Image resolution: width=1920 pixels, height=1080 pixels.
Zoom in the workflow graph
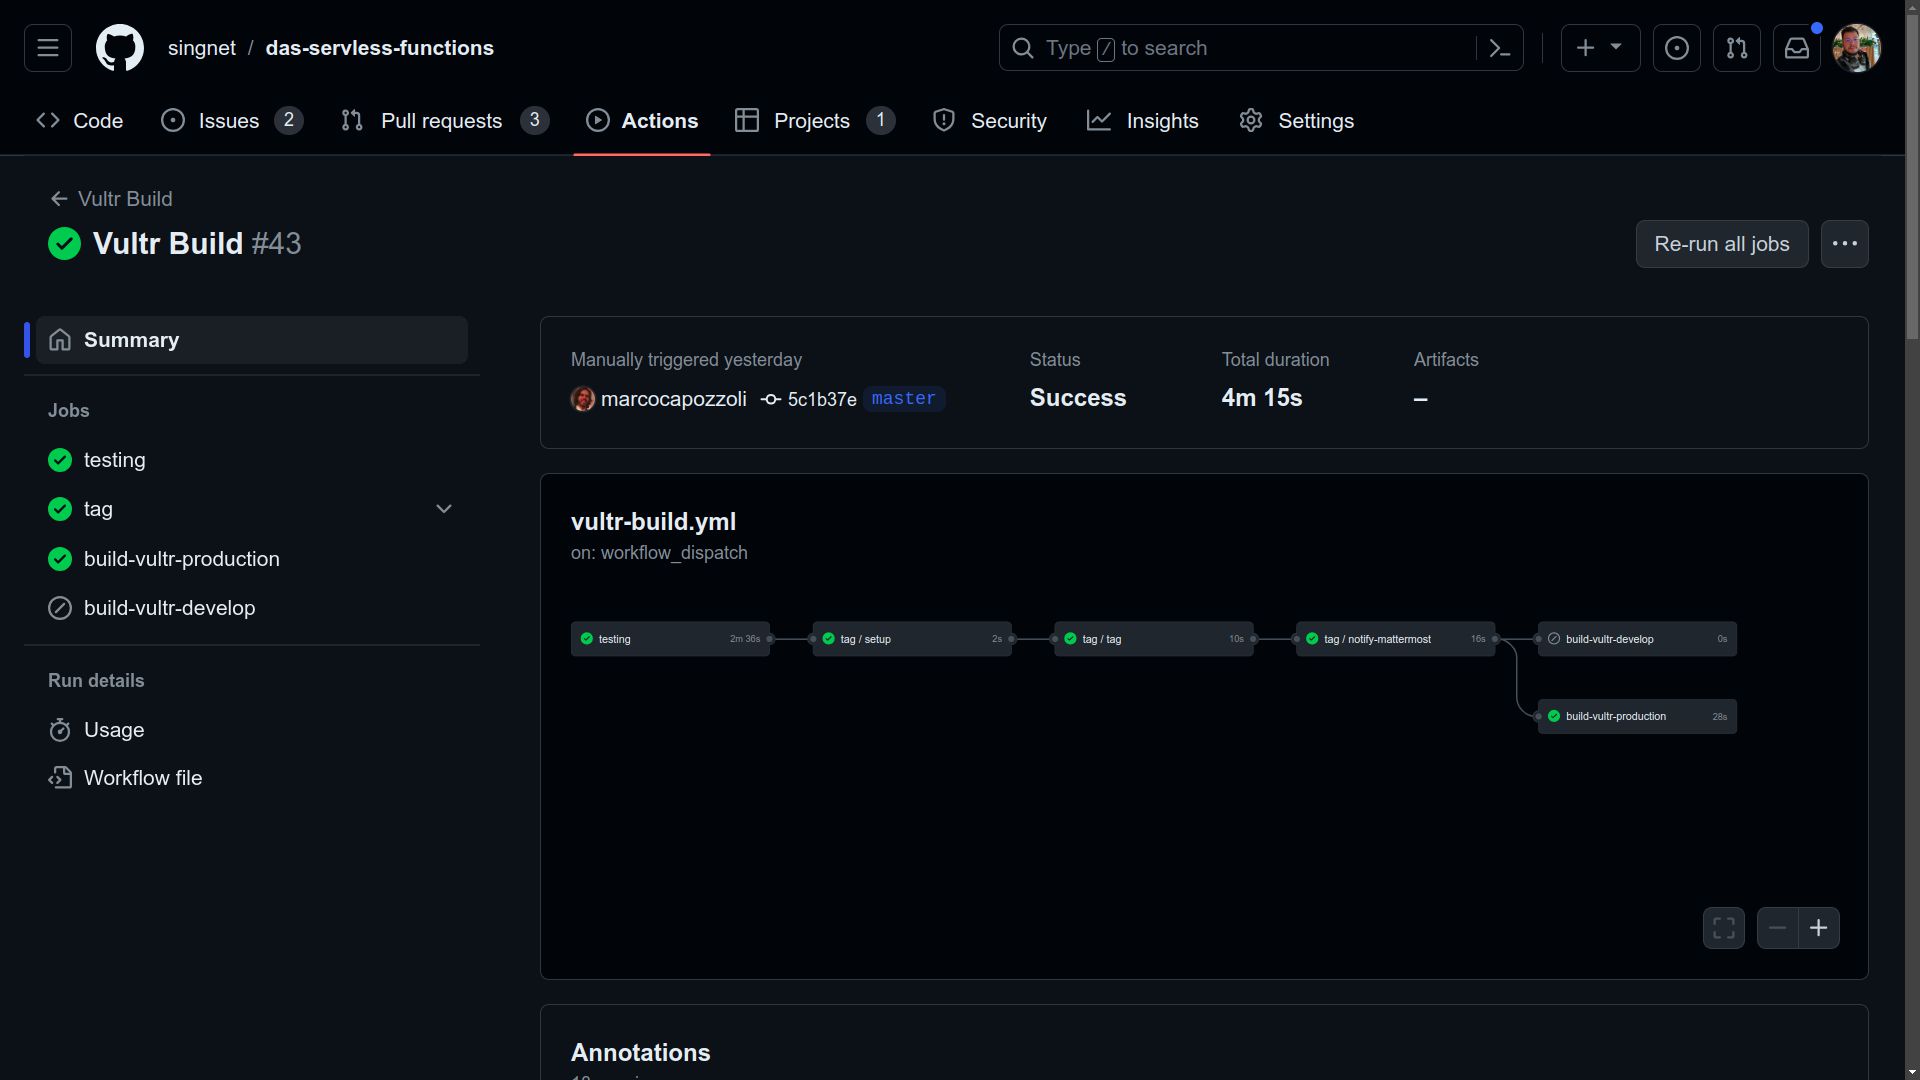coord(1819,928)
